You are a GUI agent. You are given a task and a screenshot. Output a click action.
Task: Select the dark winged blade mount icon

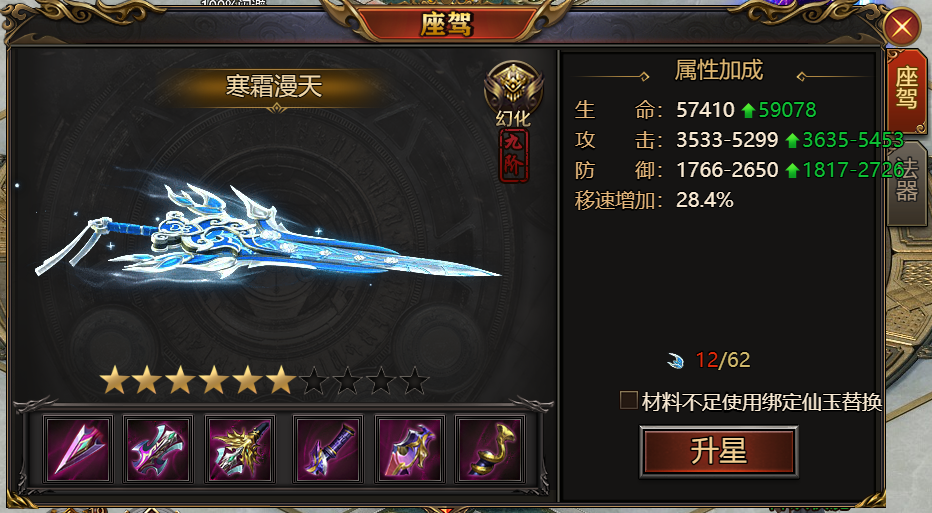[x=158, y=449]
